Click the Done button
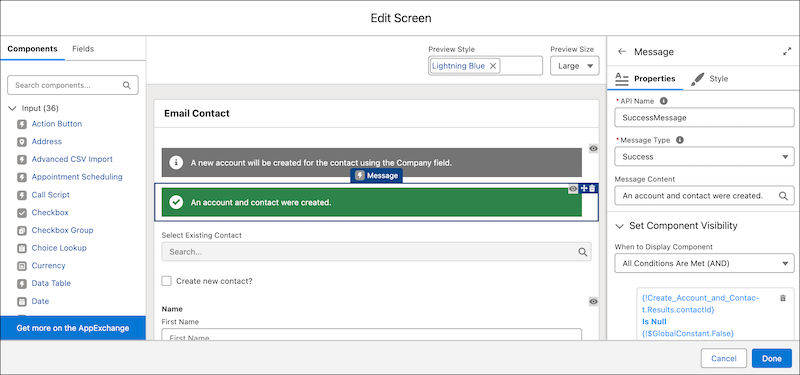800x375 pixels. 771,359
